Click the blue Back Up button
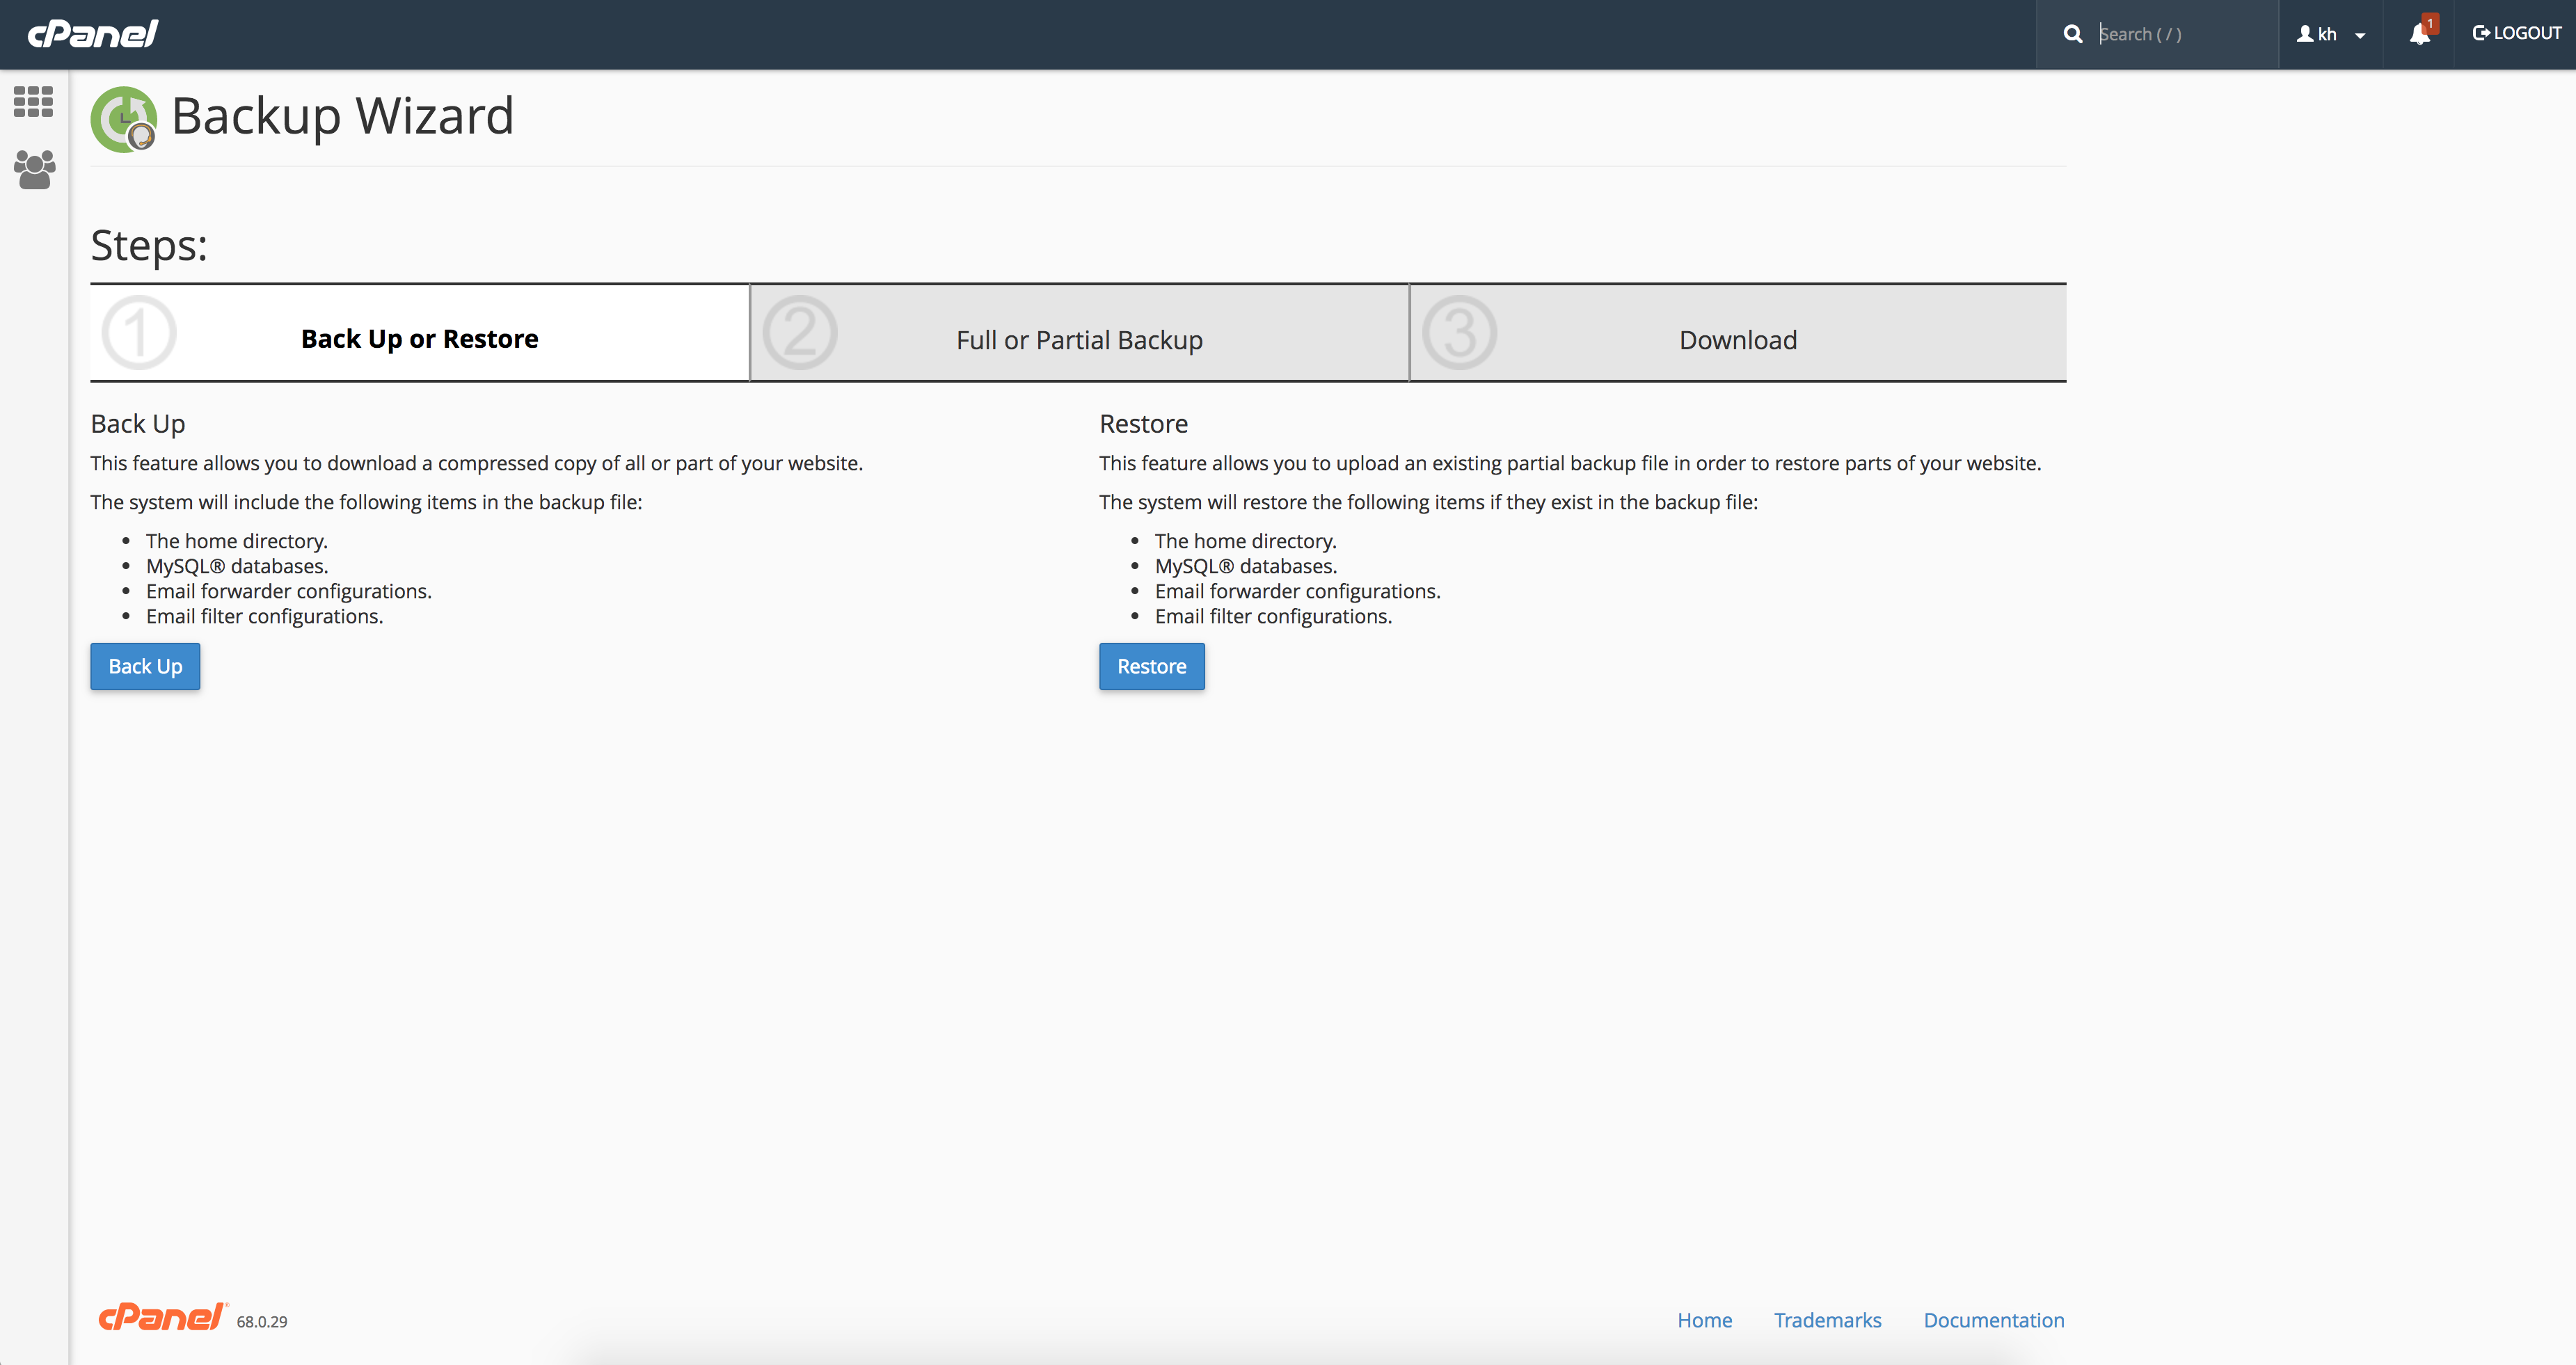The image size is (2576, 1365). [x=145, y=666]
